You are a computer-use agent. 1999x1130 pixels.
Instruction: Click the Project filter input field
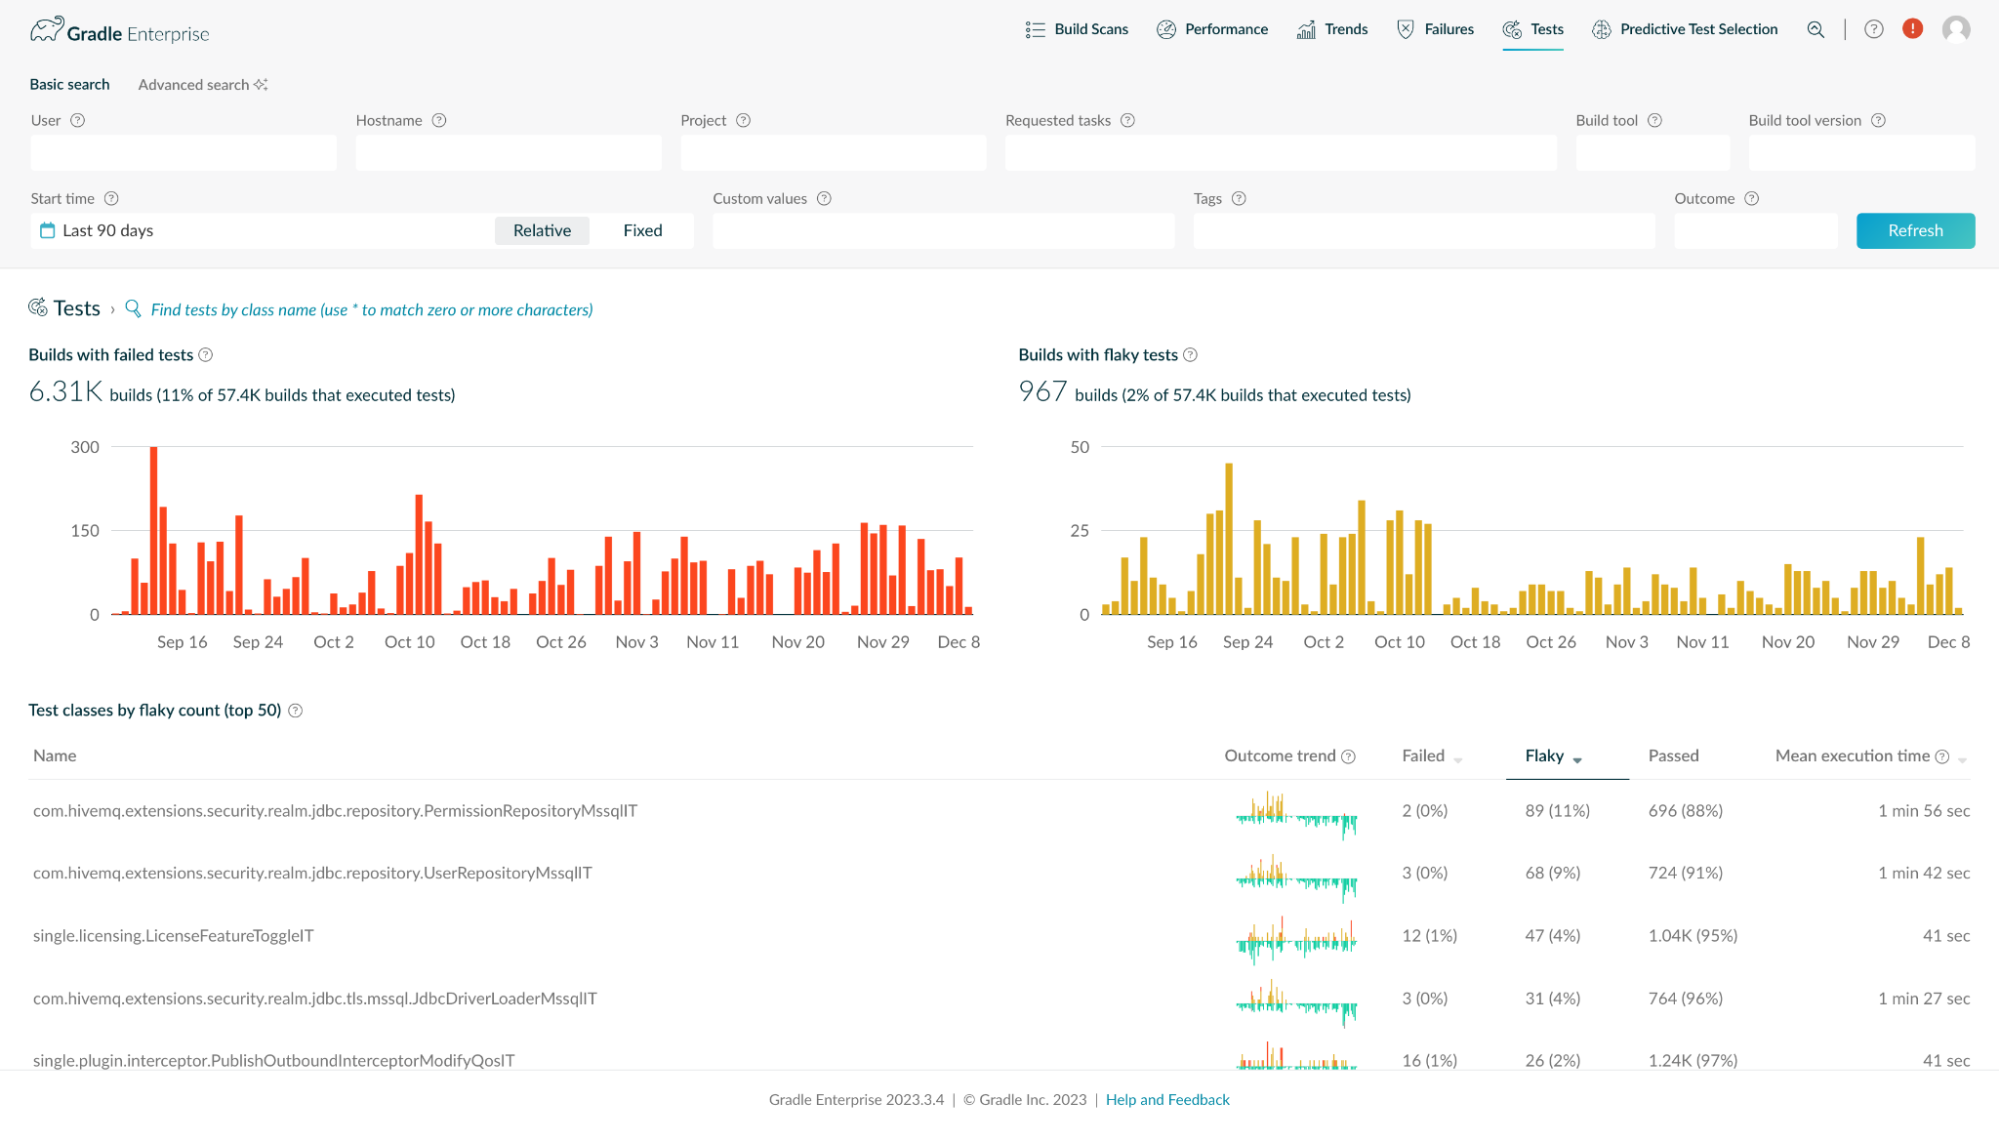pyautogui.click(x=832, y=153)
